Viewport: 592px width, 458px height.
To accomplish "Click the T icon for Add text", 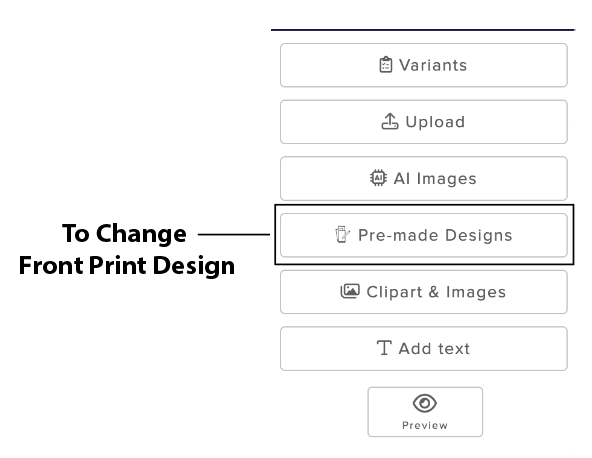I will click(384, 348).
